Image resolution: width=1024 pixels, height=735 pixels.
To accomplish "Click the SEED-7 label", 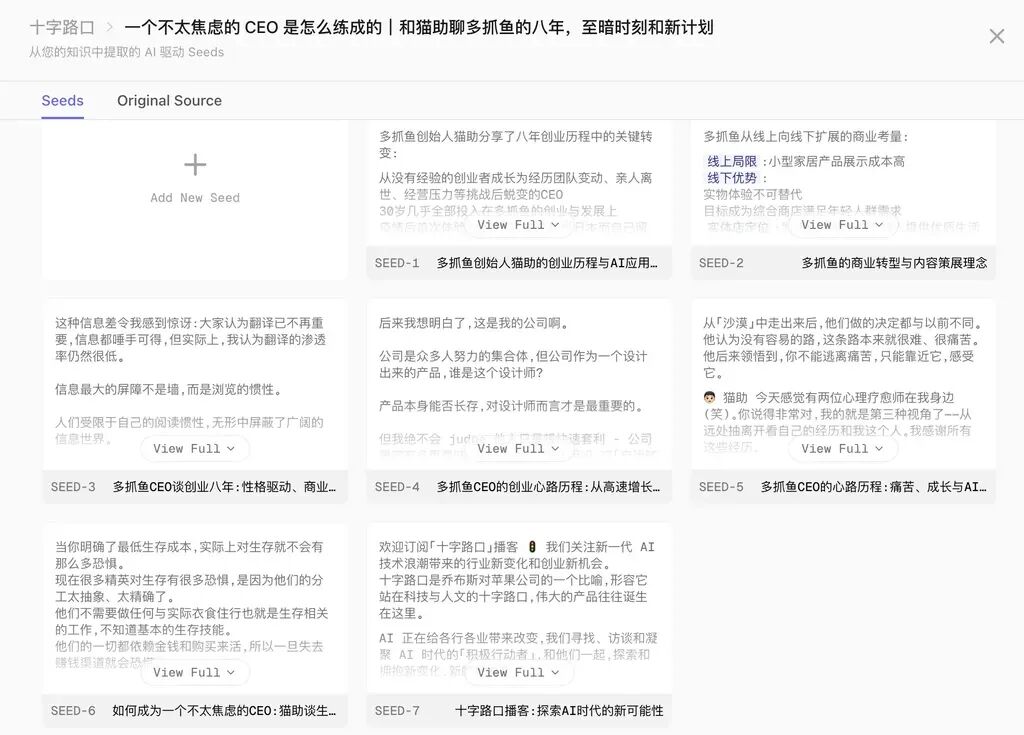I will pos(397,710).
